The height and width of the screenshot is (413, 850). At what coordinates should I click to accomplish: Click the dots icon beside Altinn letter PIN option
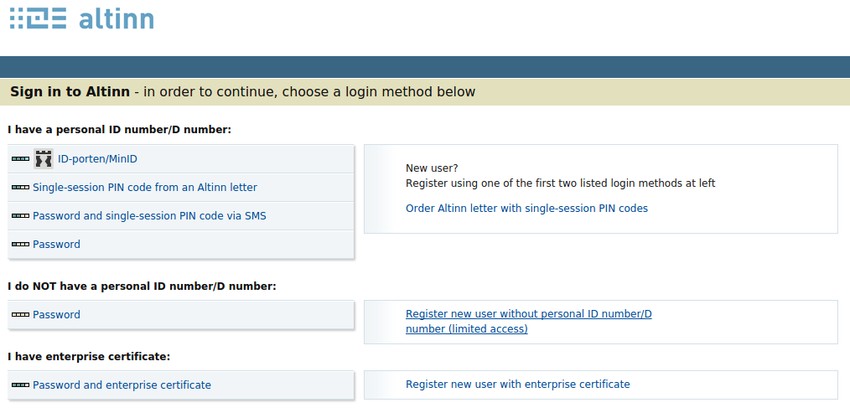click(20, 187)
